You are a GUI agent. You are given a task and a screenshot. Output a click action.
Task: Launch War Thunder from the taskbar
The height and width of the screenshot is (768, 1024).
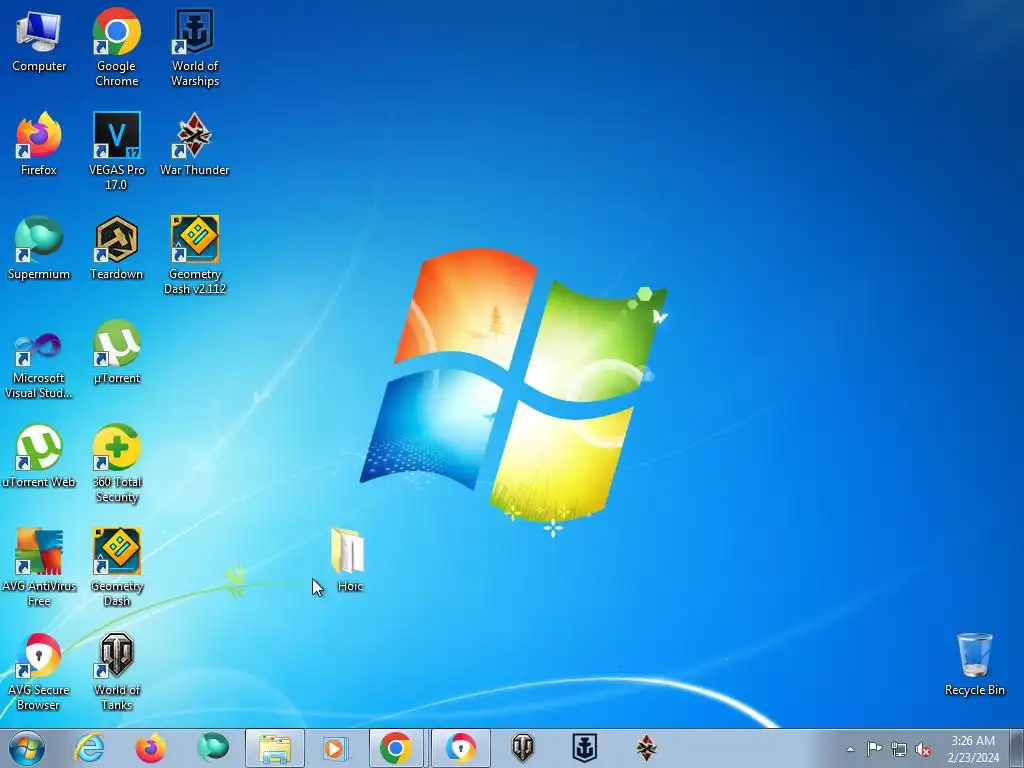[x=647, y=748]
